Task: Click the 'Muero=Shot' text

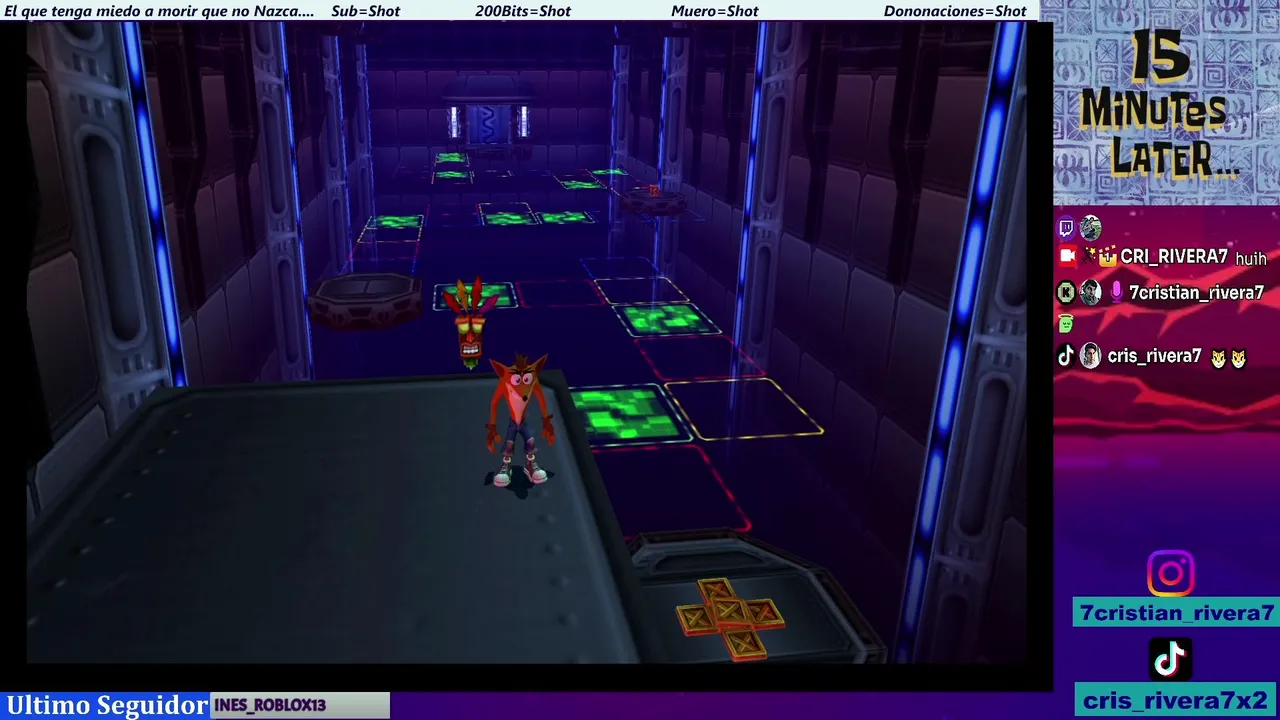Action: point(715,11)
